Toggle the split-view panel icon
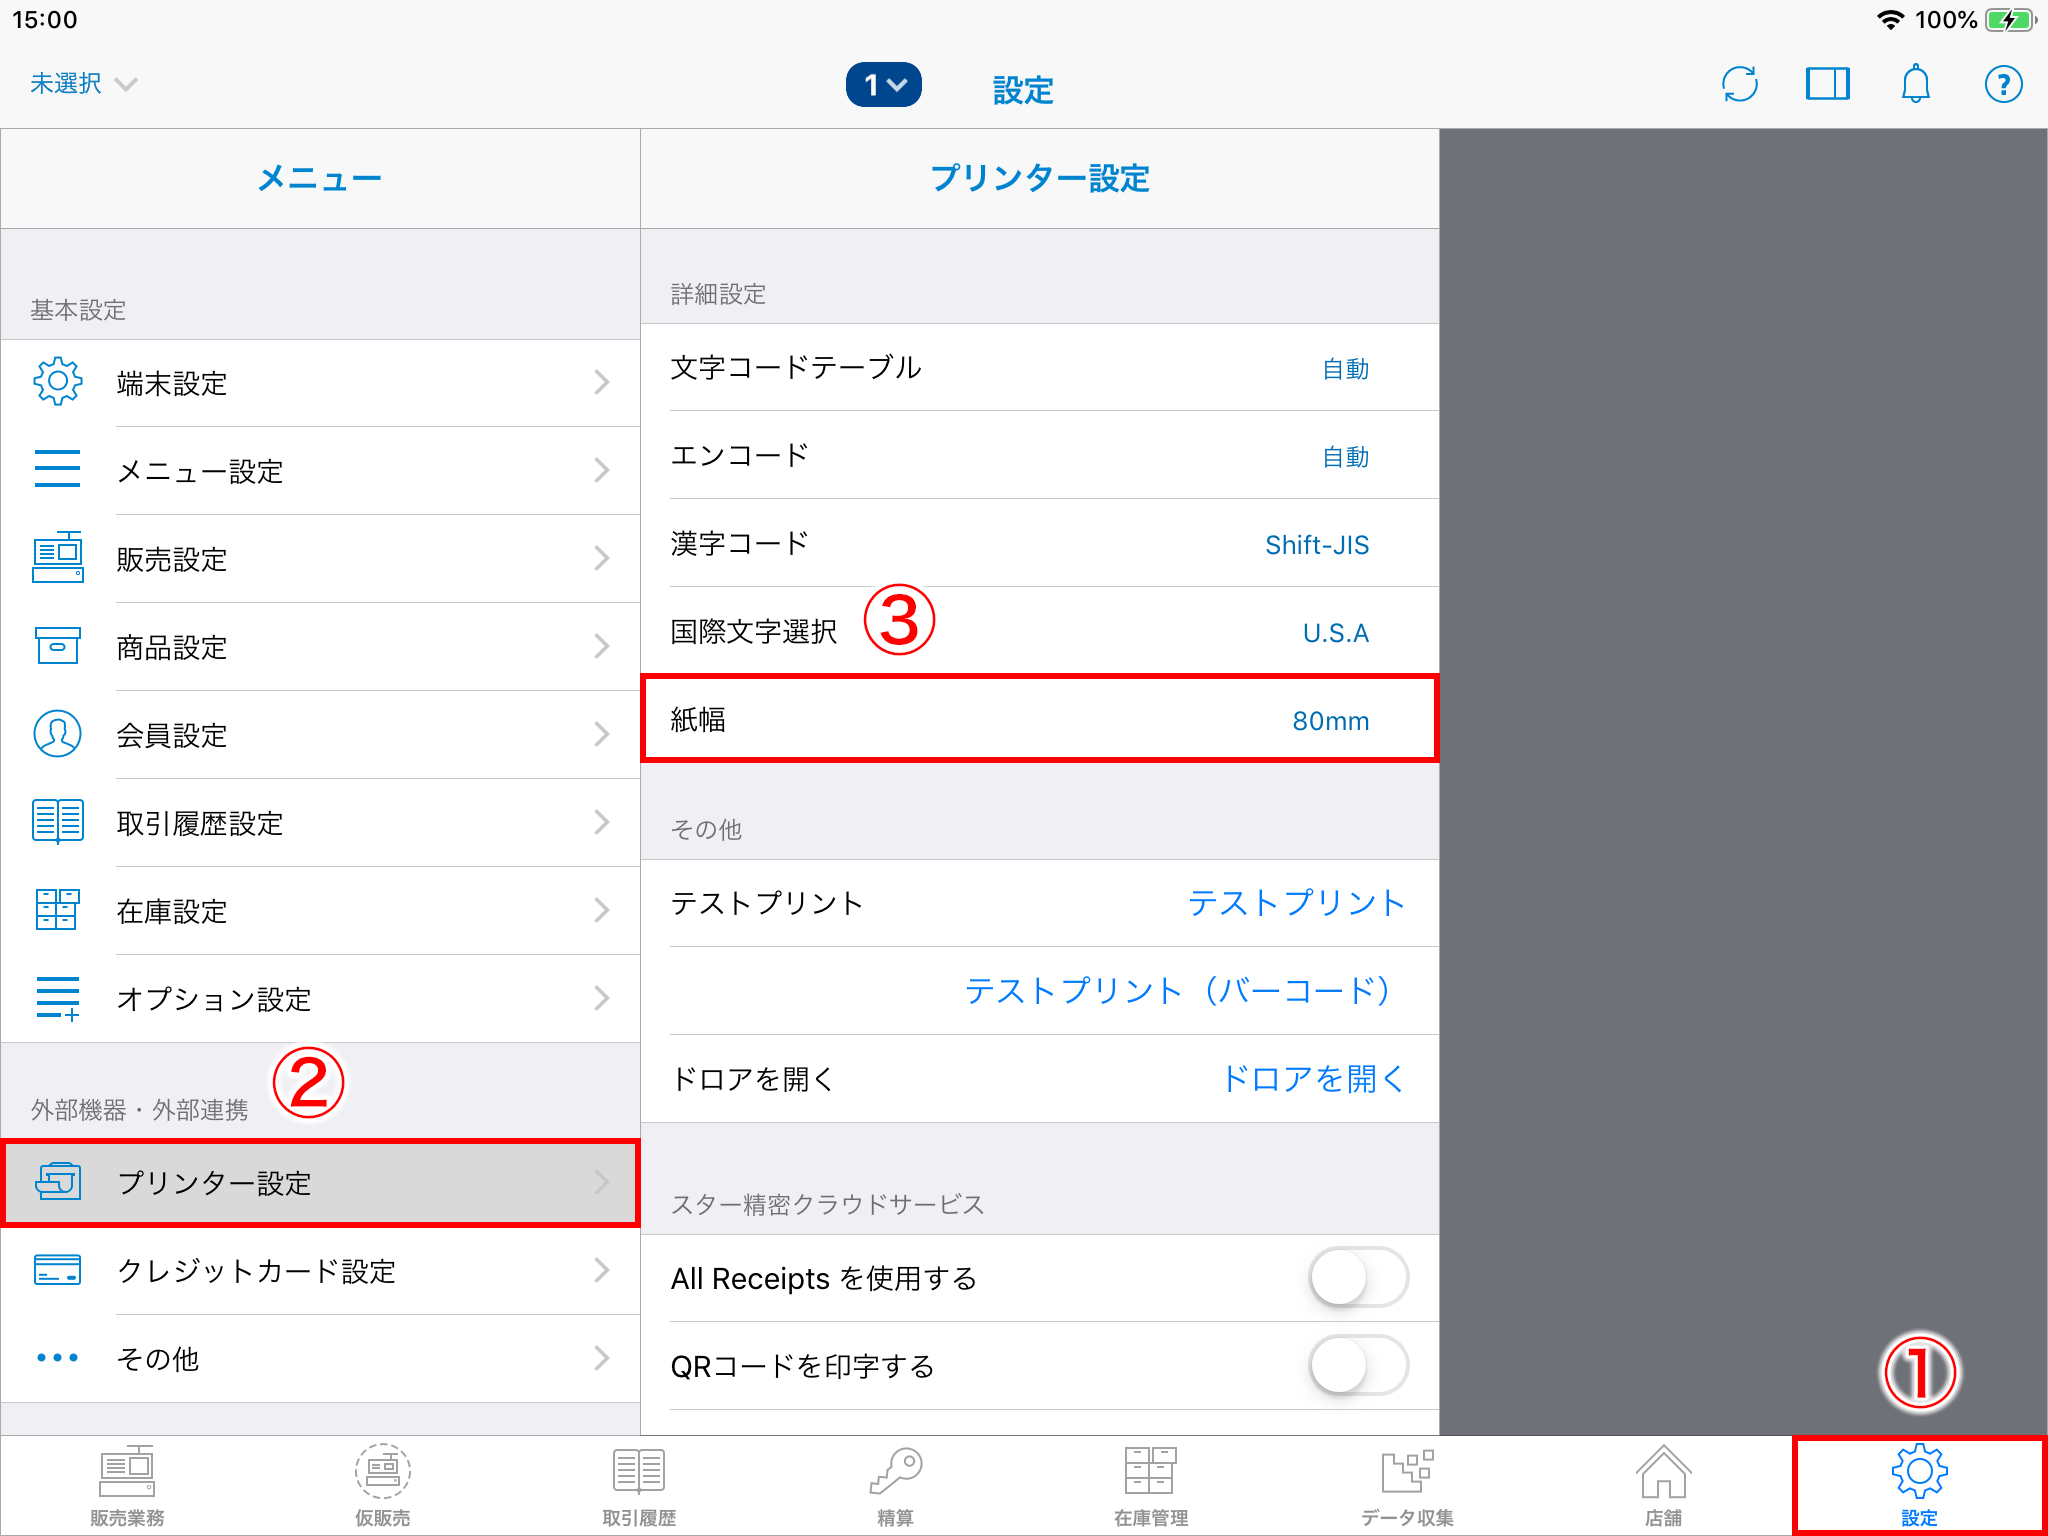This screenshot has width=2048, height=1536. tap(1827, 84)
